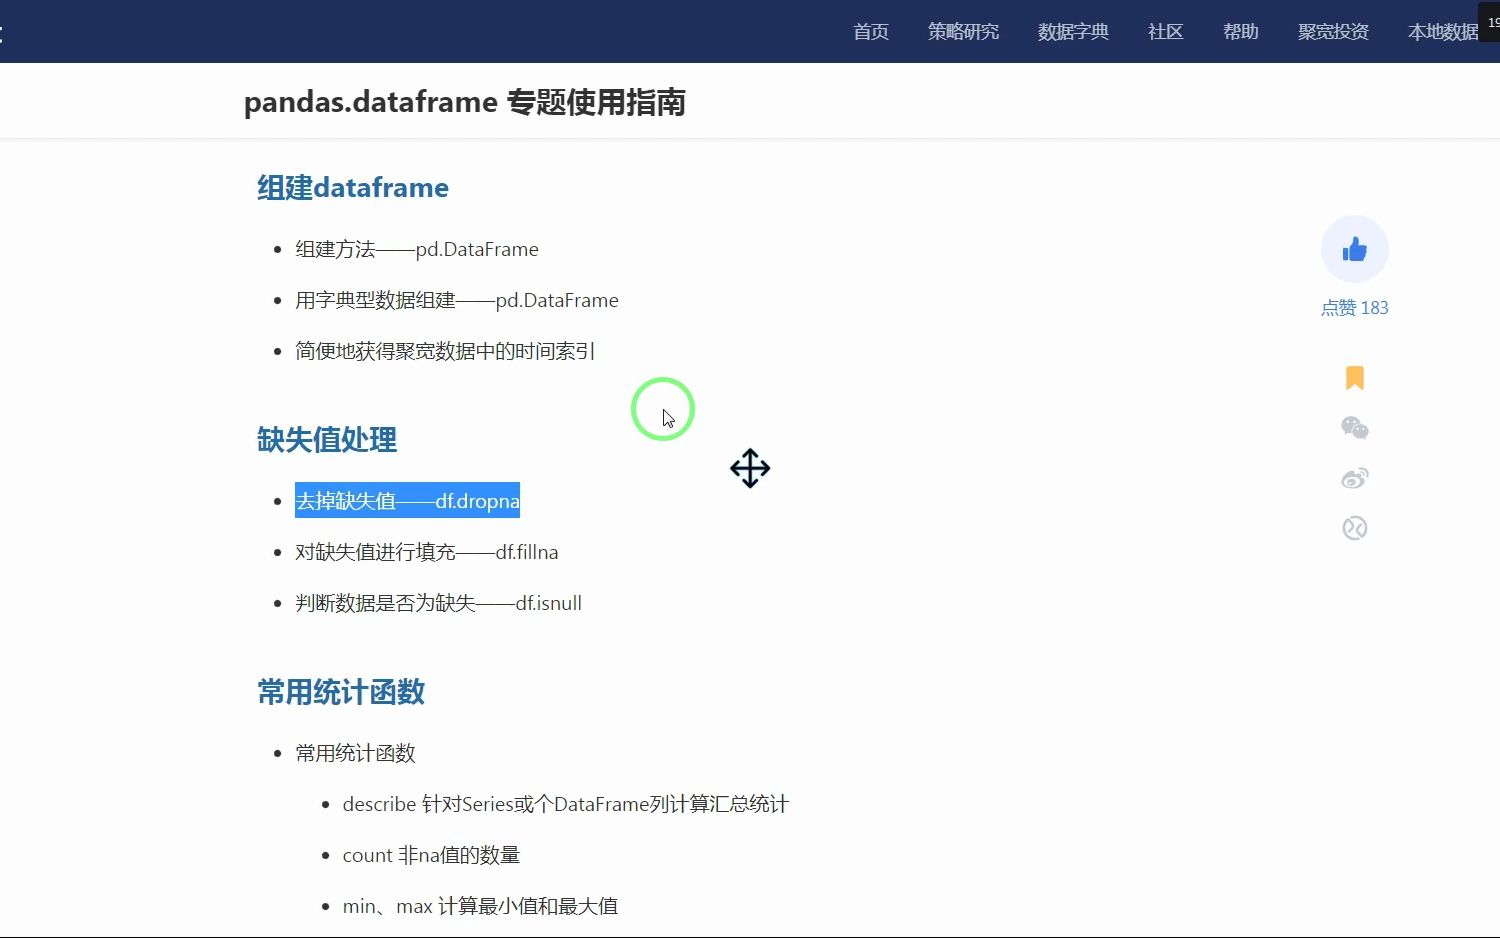This screenshot has width=1500, height=938.
Task: Click the min、max 计算最小值和最大值 line
Action: pyautogui.click(x=480, y=906)
